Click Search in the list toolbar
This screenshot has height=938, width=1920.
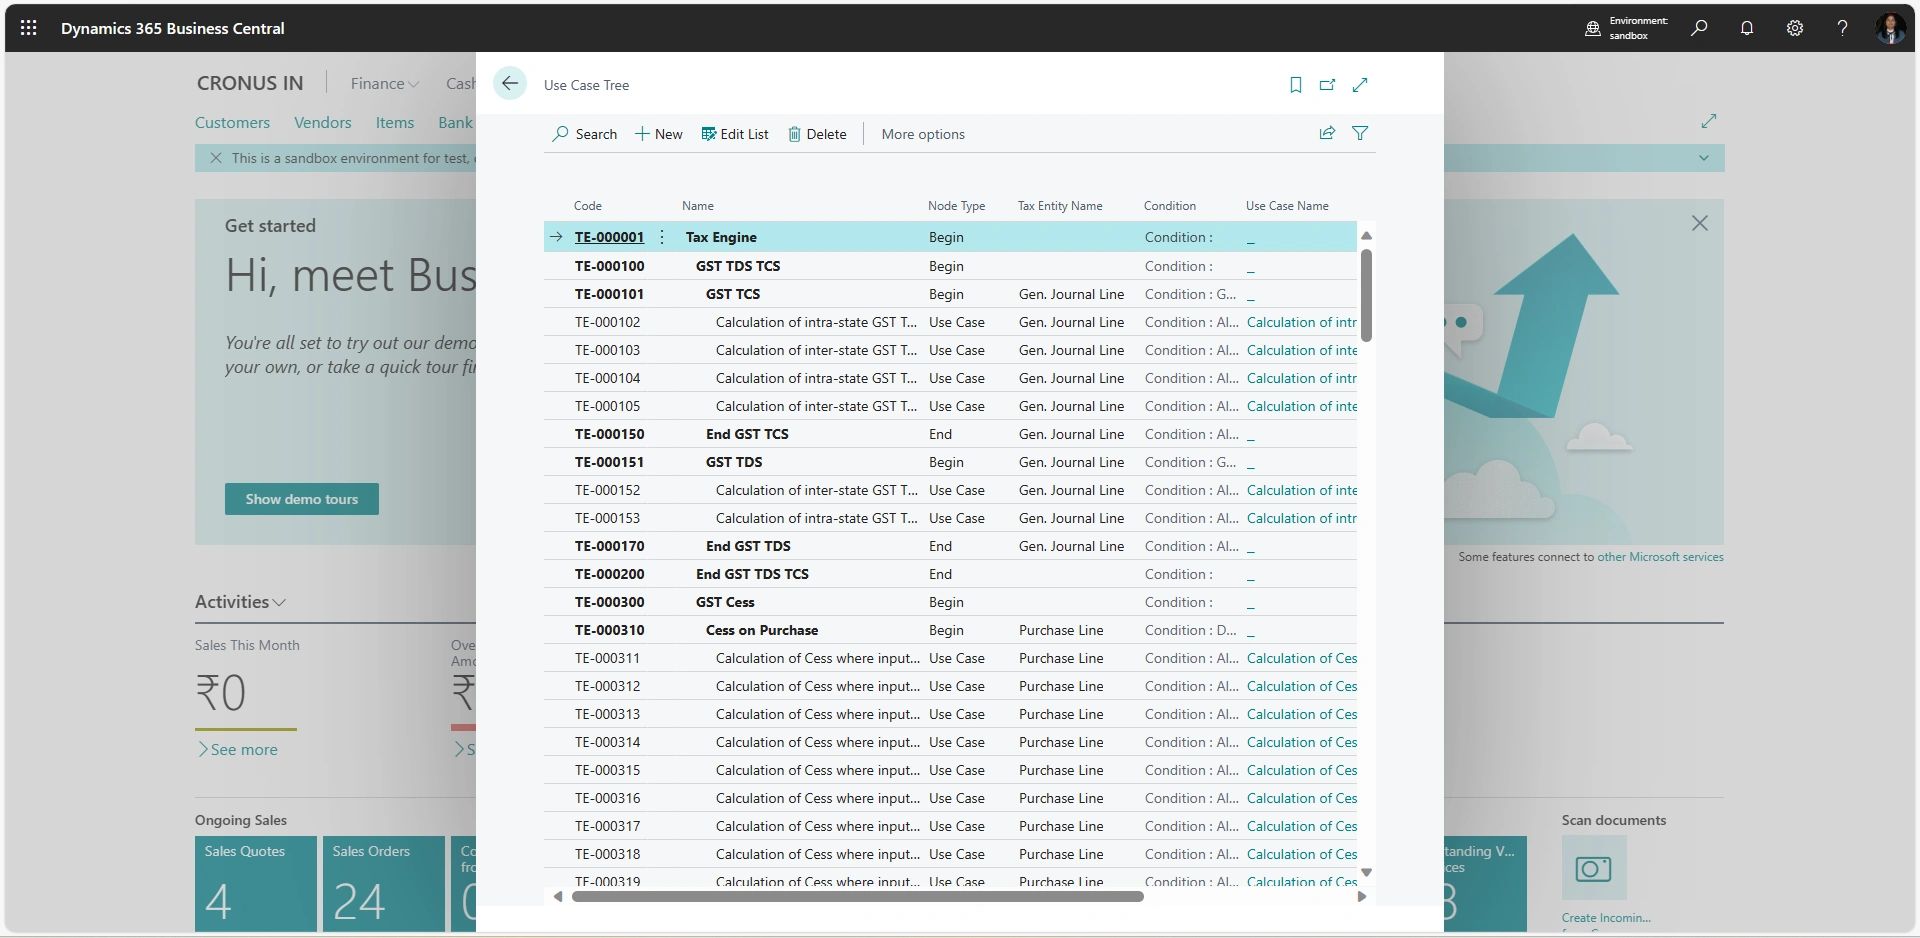[x=585, y=134]
